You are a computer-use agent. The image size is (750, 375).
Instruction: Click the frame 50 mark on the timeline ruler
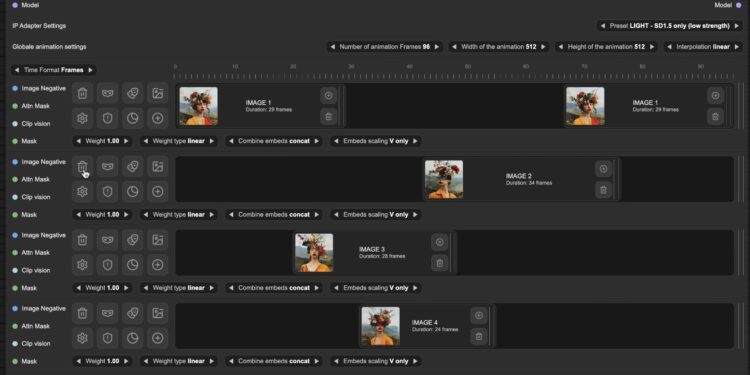click(x=467, y=66)
